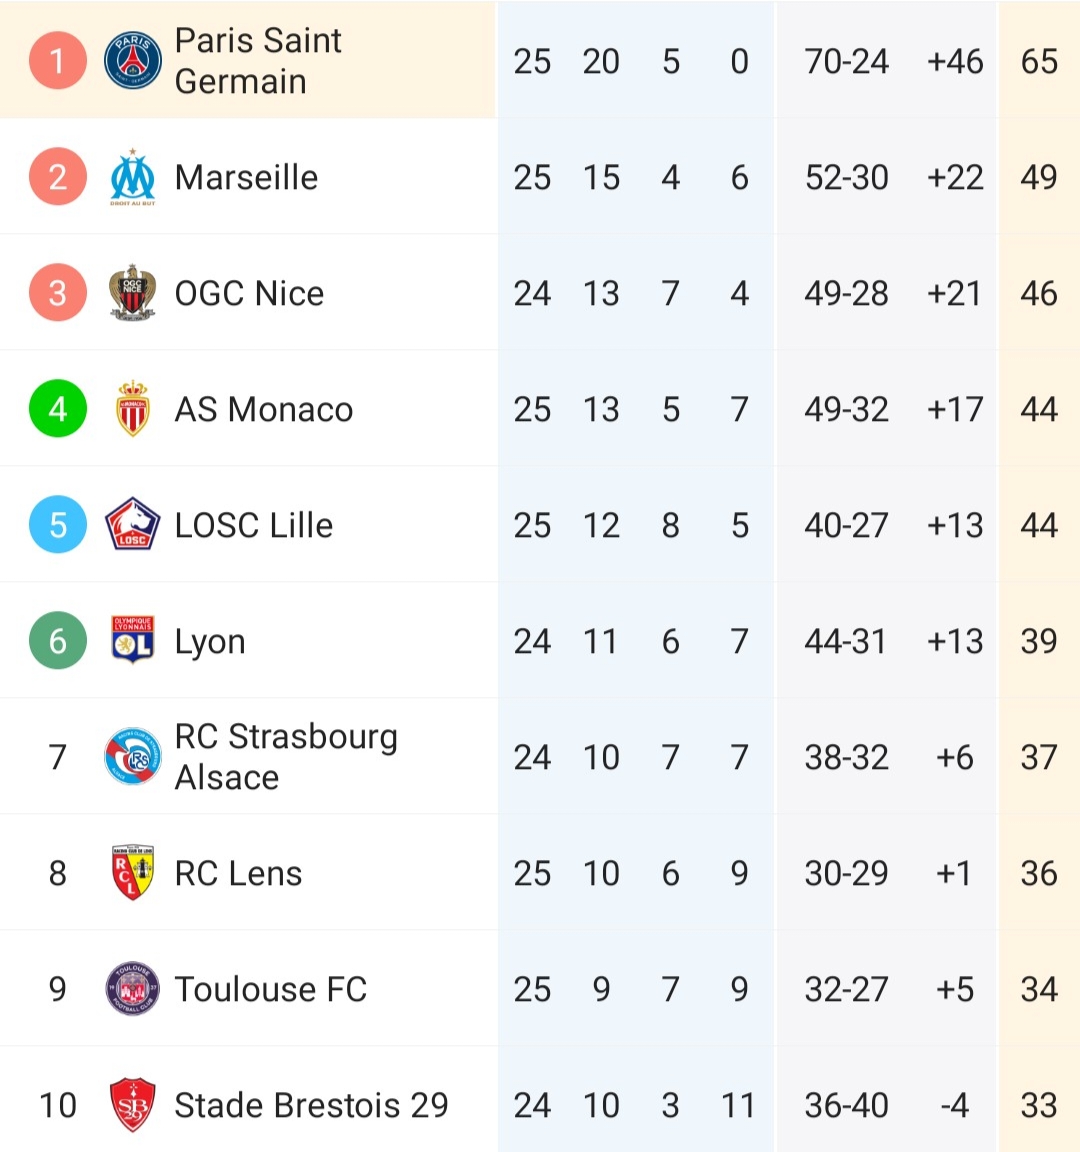This screenshot has width=1080, height=1152.
Task: Select Stade Brestois 29's -4 goal difference
Action: [x=954, y=1105]
